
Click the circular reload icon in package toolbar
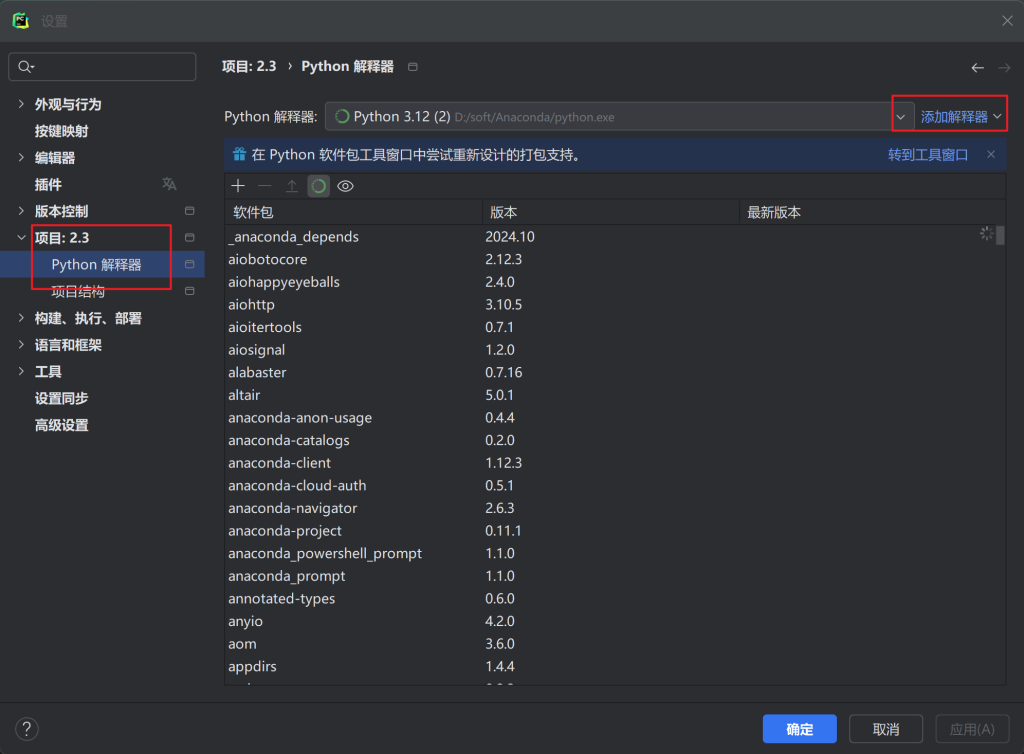318,186
